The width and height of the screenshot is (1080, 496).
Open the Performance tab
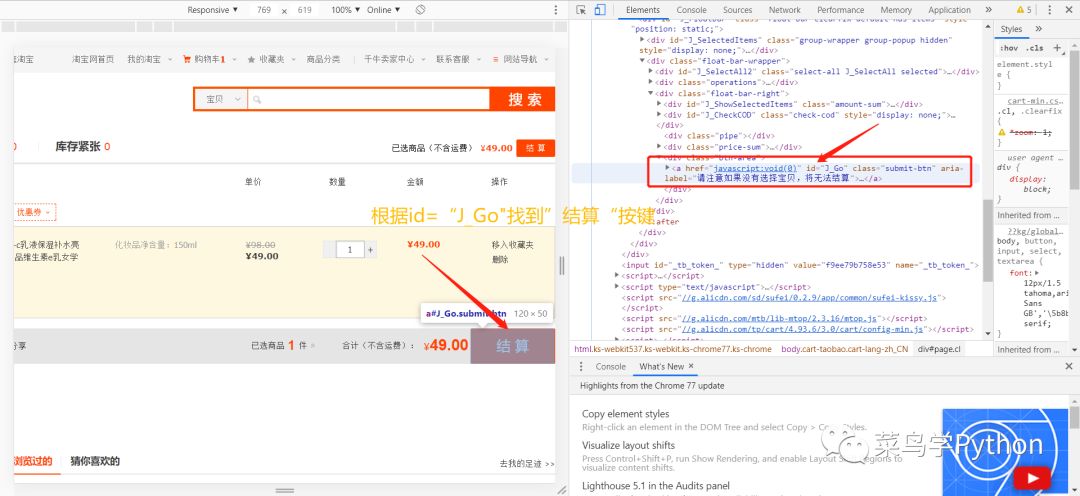[x=840, y=10]
